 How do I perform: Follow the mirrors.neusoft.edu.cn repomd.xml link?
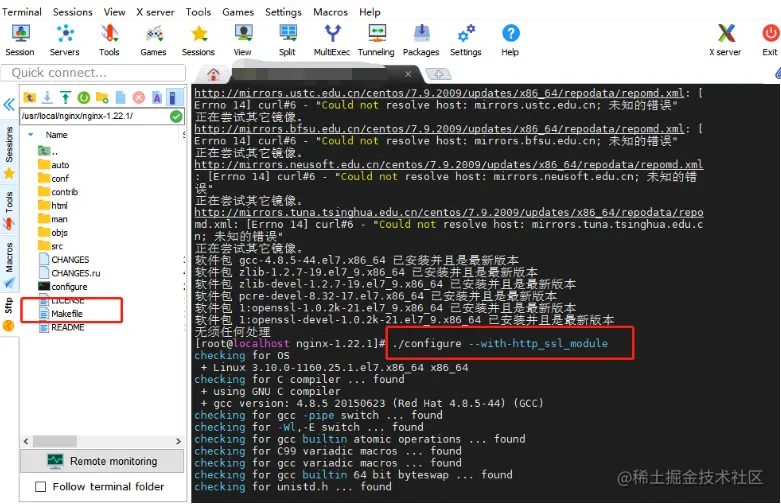coord(449,165)
